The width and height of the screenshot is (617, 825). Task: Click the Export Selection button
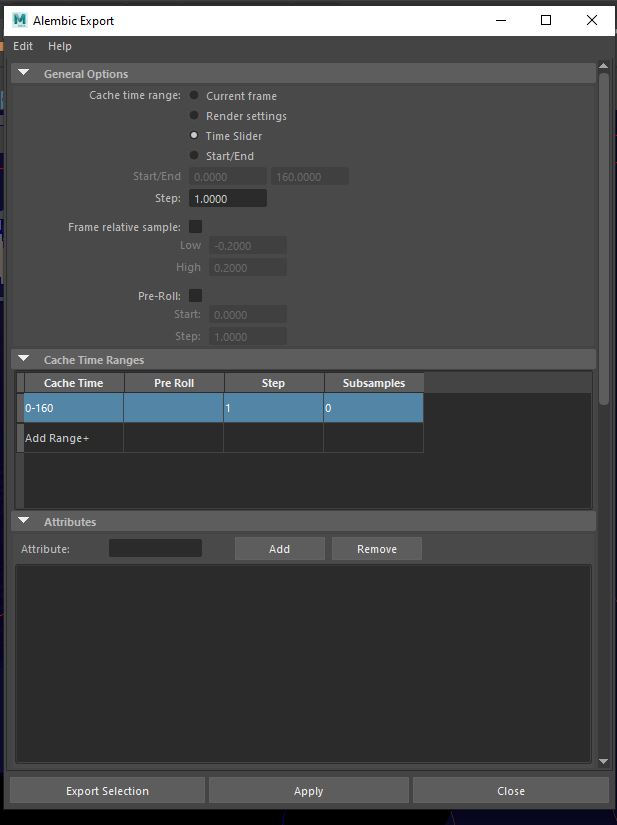click(107, 791)
